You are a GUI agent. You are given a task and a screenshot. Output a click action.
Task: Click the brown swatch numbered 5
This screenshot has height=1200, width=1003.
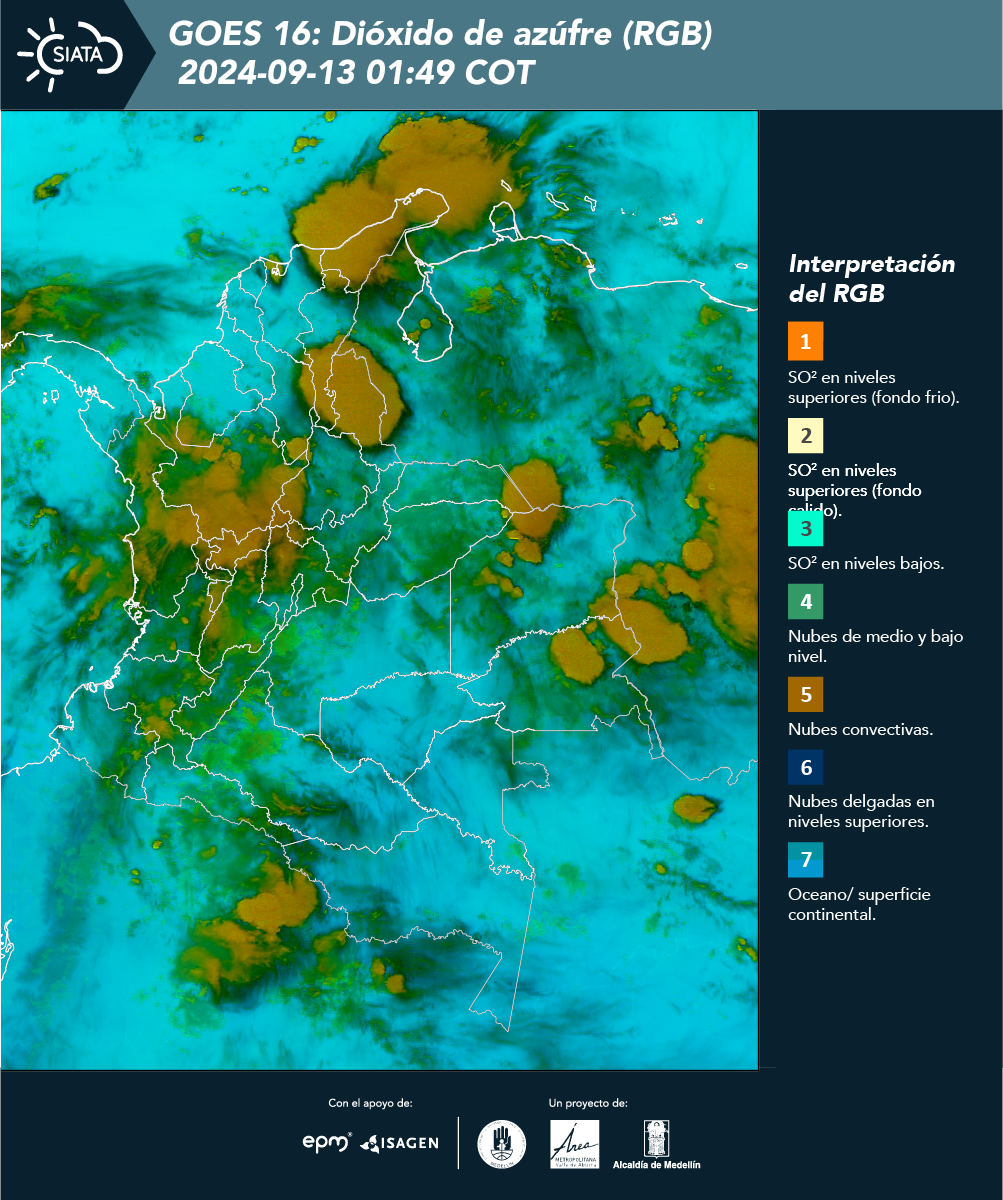tap(805, 694)
